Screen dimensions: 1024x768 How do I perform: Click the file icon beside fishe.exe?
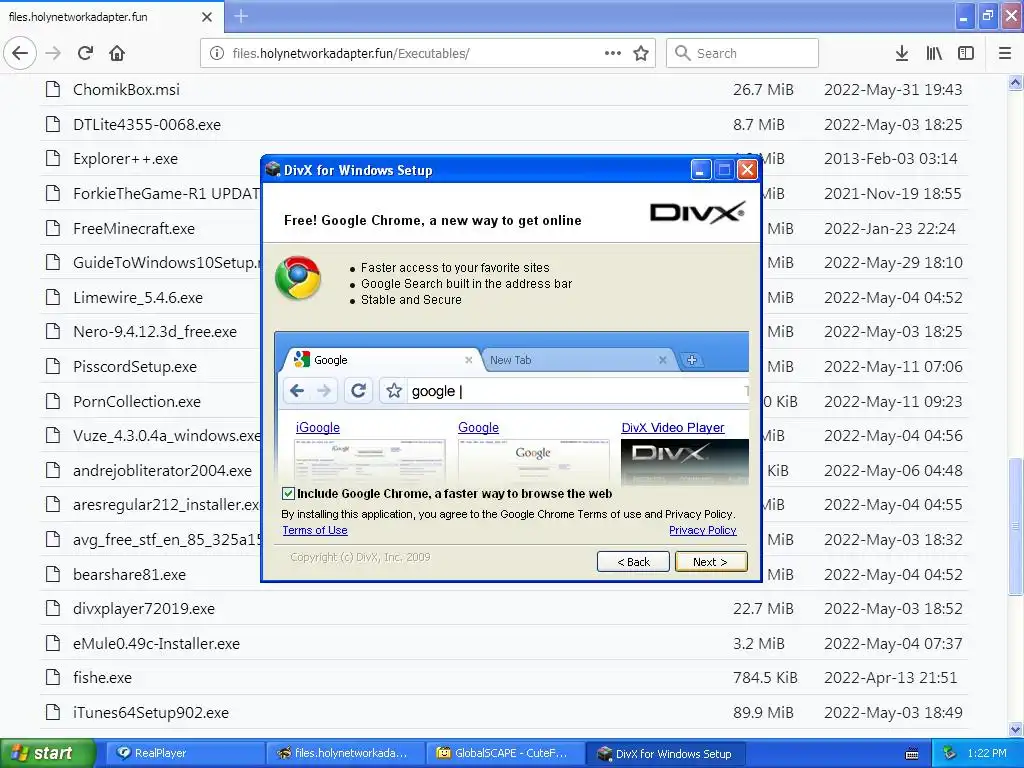pyautogui.click(x=53, y=677)
